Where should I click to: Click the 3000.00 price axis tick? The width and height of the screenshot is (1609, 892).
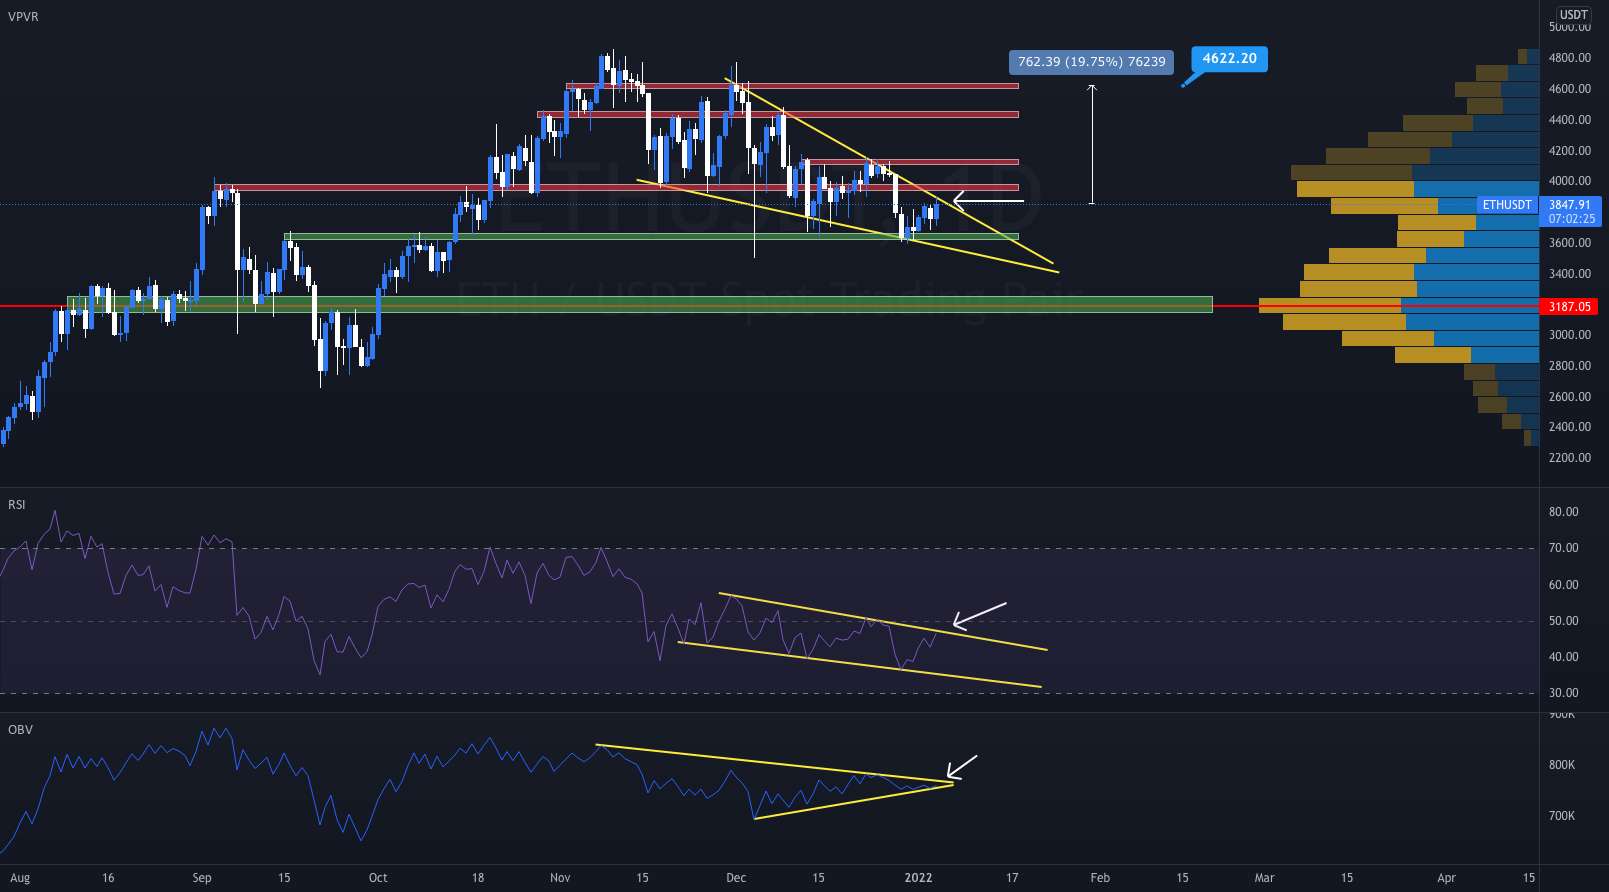coord(1569,335)
